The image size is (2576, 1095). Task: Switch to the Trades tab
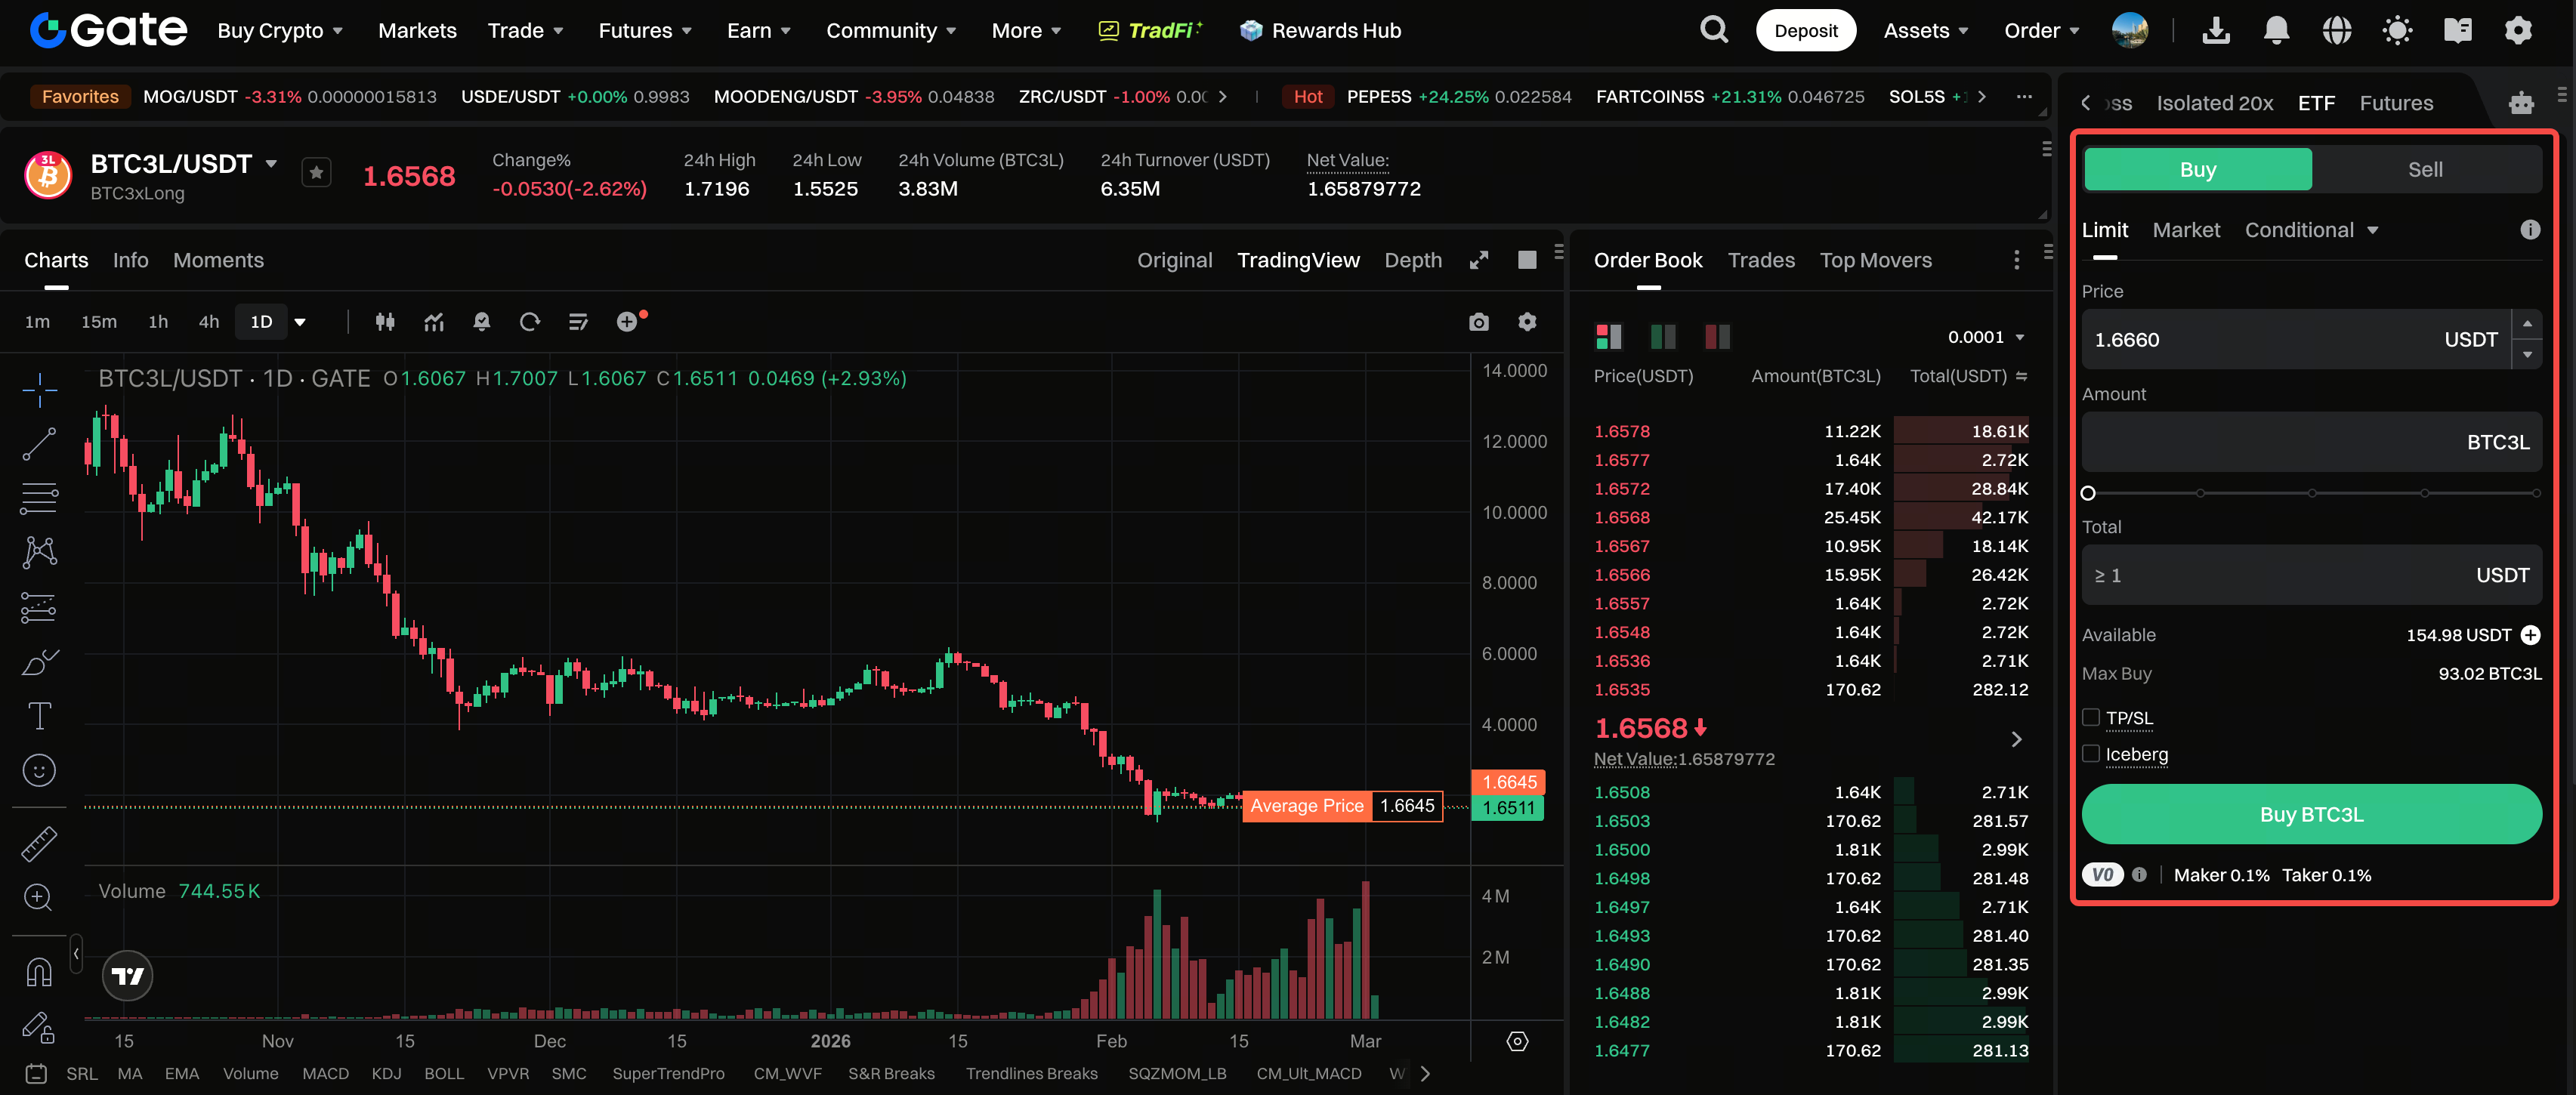(1760, 261)
